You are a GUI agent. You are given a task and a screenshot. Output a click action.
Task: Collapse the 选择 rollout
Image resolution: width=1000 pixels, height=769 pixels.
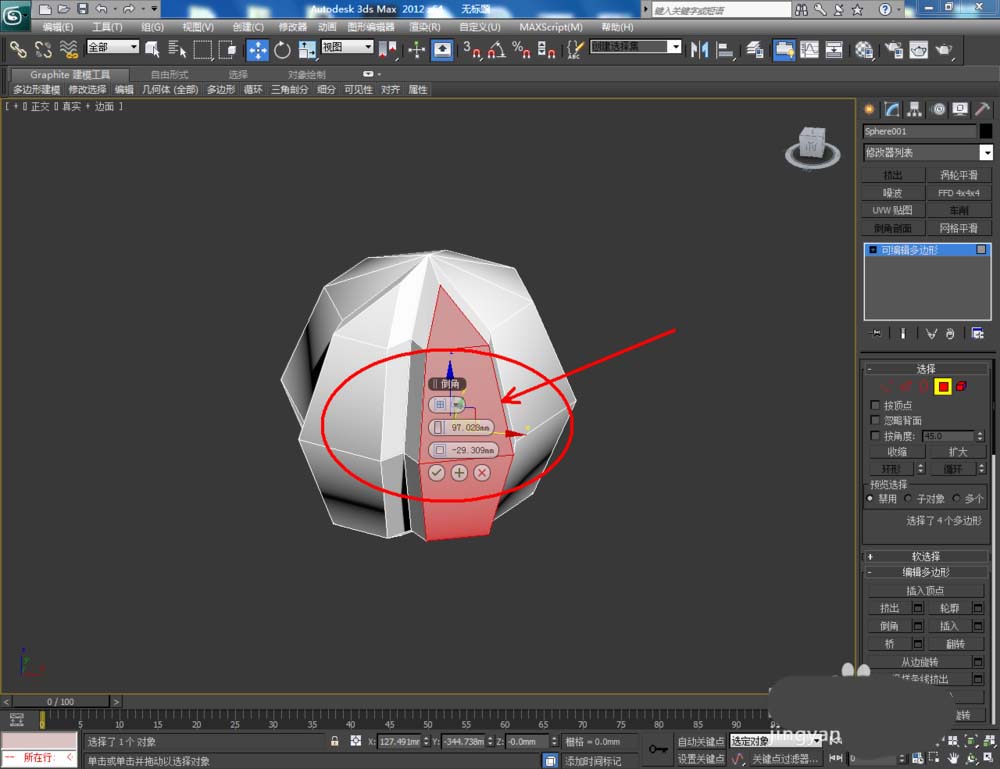pyautogui.click(x=925, y=369)
